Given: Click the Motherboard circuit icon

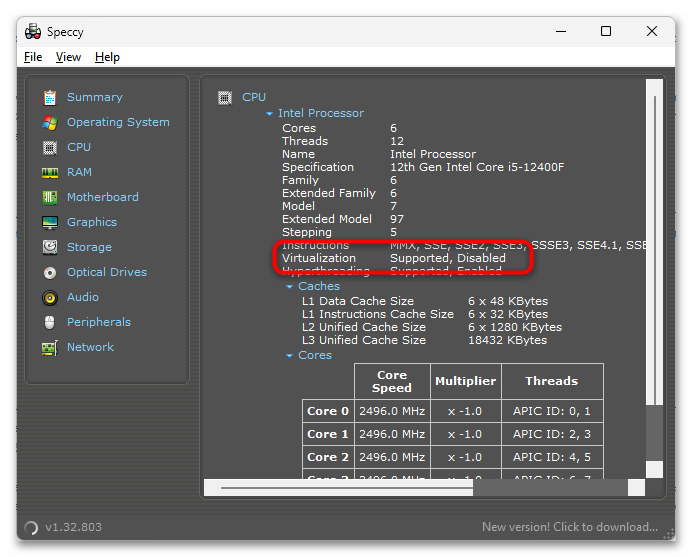Looking at the screenshot, I should click(50, 197).
